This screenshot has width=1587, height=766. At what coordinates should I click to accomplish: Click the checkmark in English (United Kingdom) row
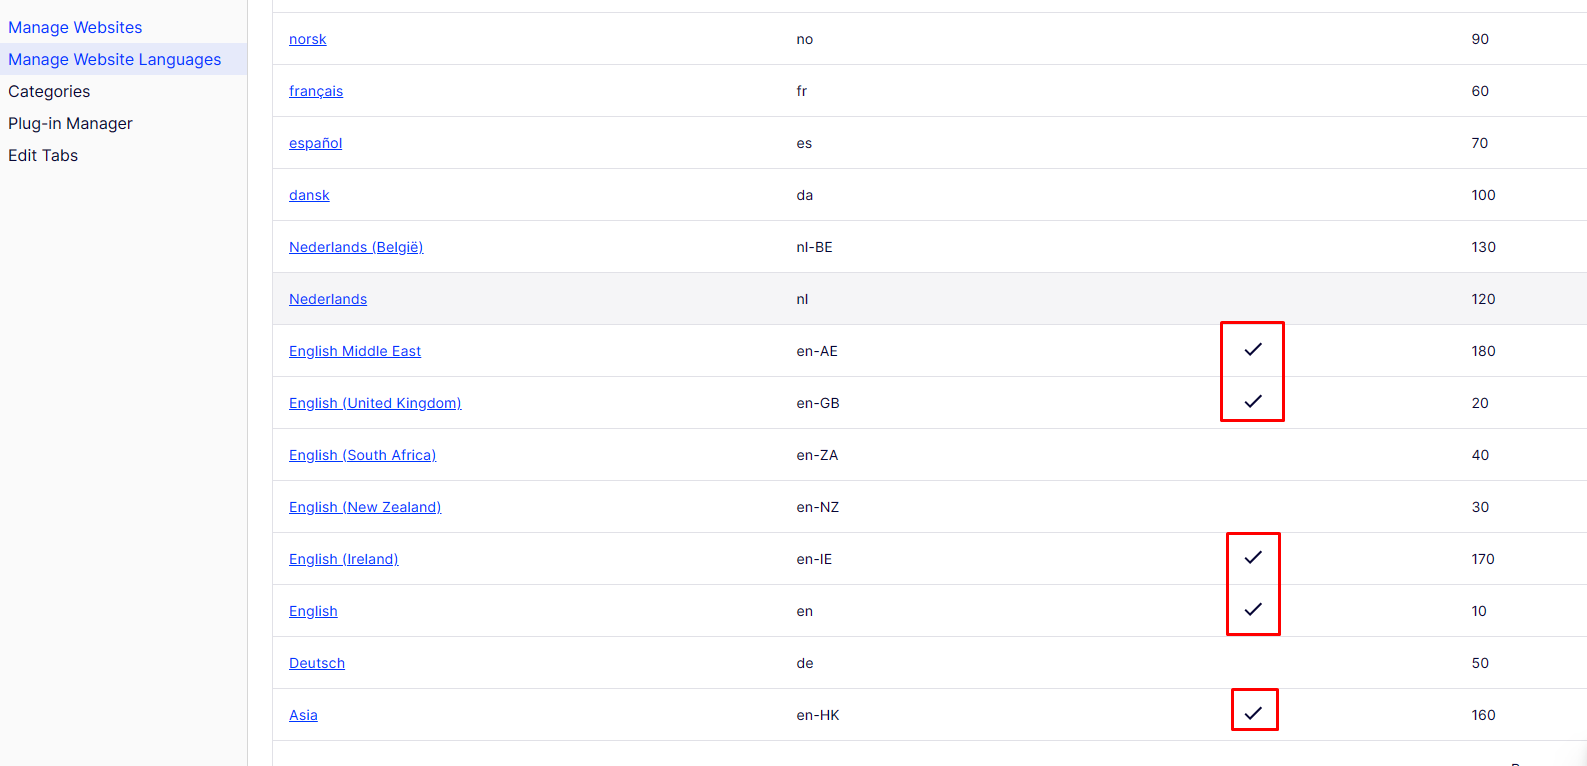[x=1252, y=401]
